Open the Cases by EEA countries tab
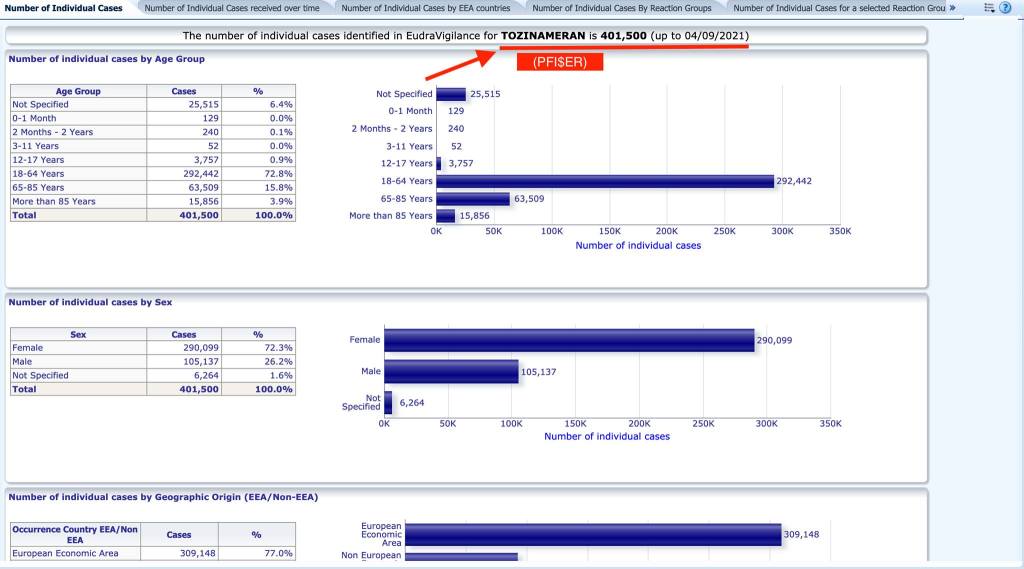Viewport: 1024px width, 569px height. [426, 8]
